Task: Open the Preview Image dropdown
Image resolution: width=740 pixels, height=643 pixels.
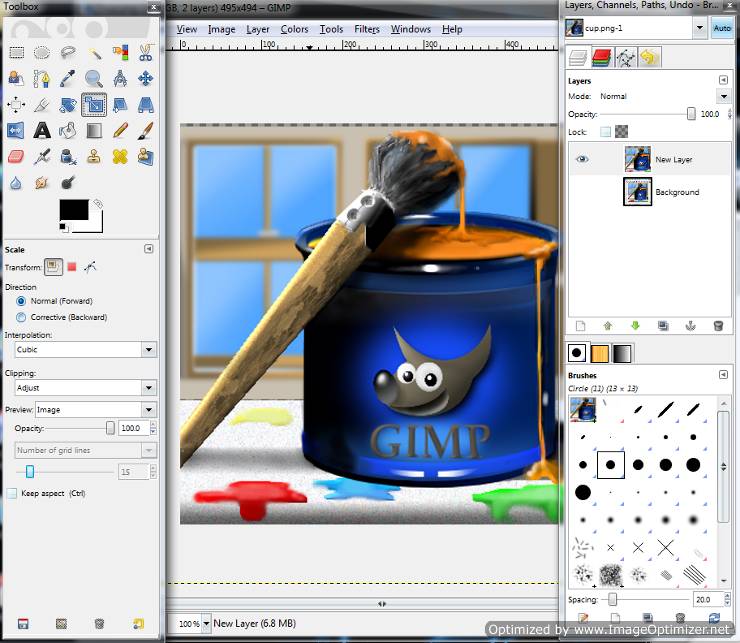Action: pyautogui.click(x=96, y=410)
